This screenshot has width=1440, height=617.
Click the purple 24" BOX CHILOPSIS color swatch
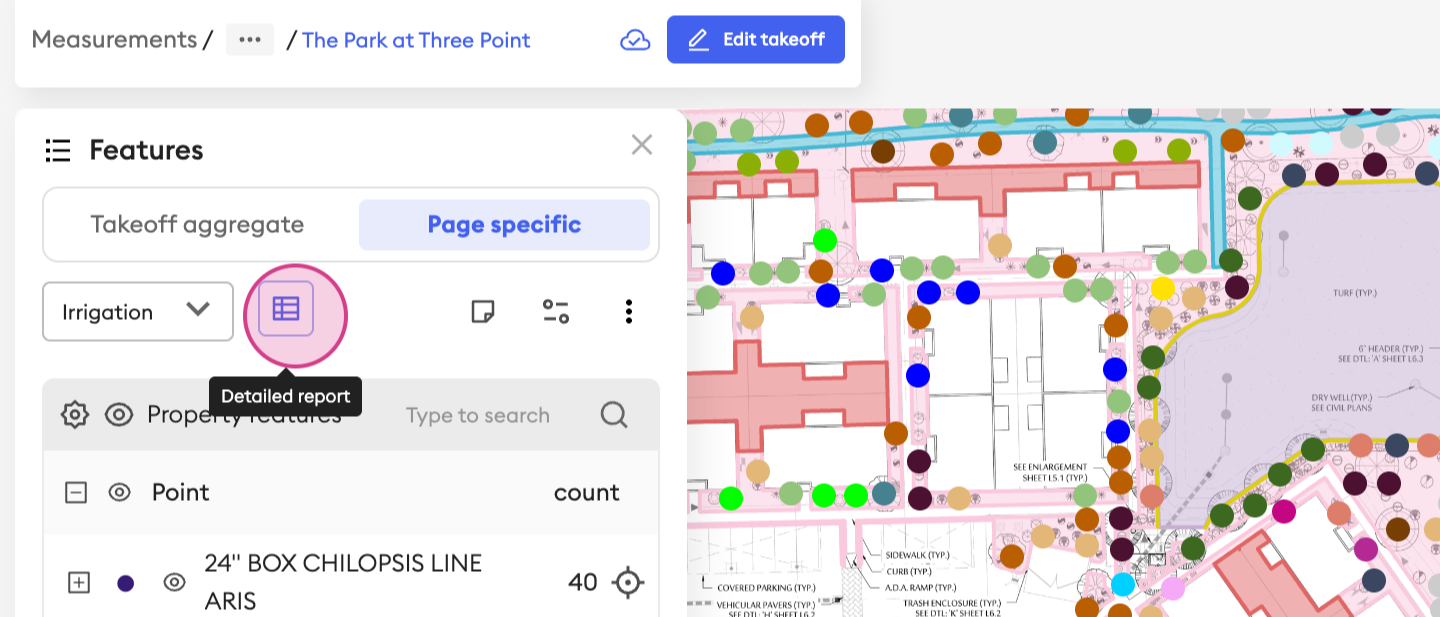point(126,583)
